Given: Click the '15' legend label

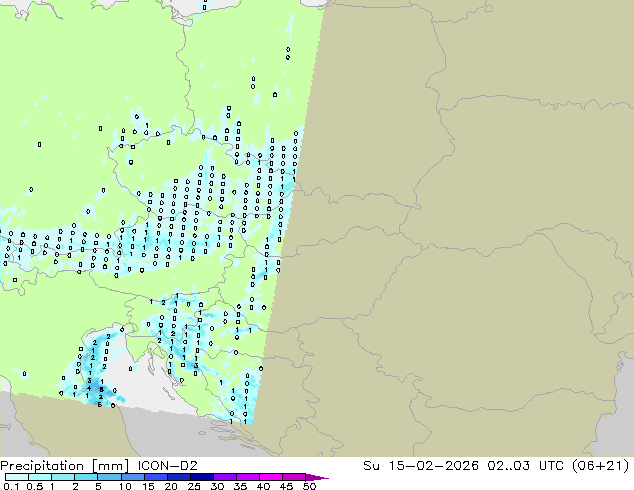Looking at the screenshot, I should click(x=148, y=486).
